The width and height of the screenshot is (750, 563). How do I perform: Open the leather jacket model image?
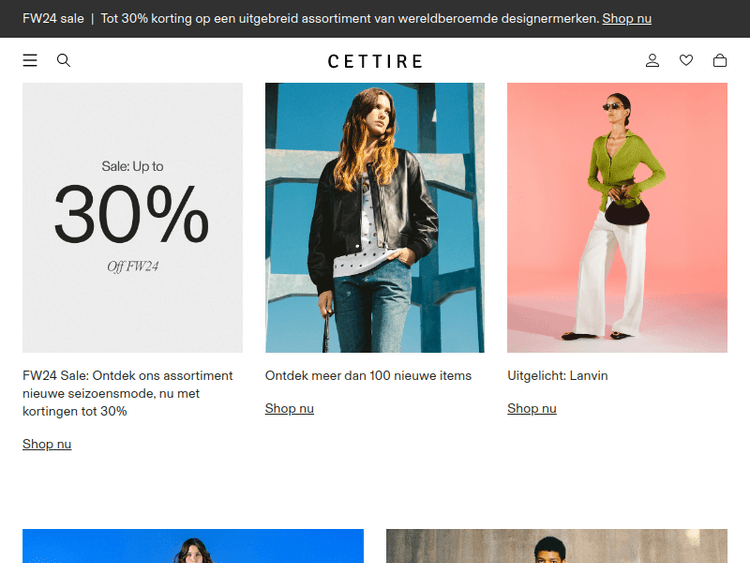click(375, 218)
